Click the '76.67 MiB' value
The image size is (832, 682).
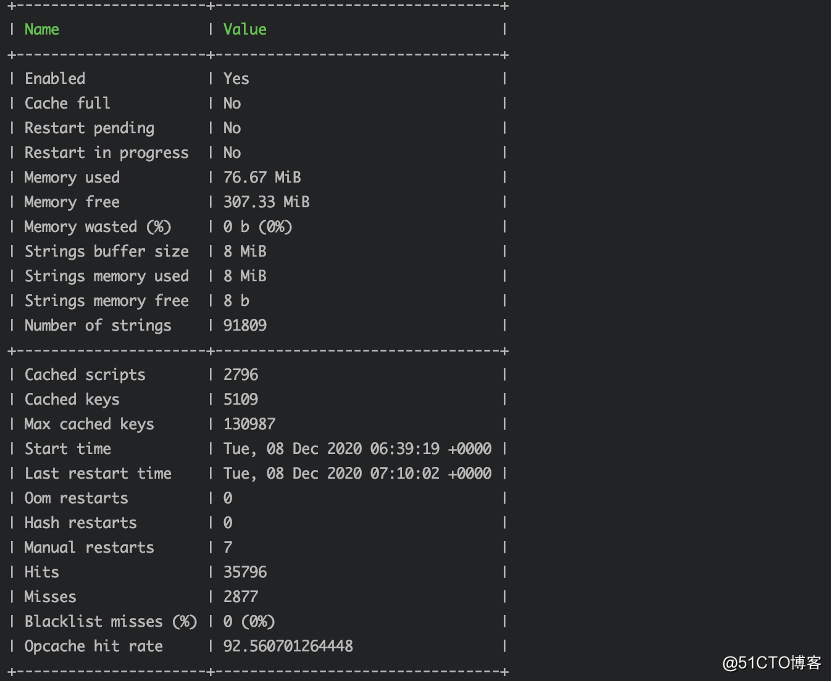[x=262, y=177]
